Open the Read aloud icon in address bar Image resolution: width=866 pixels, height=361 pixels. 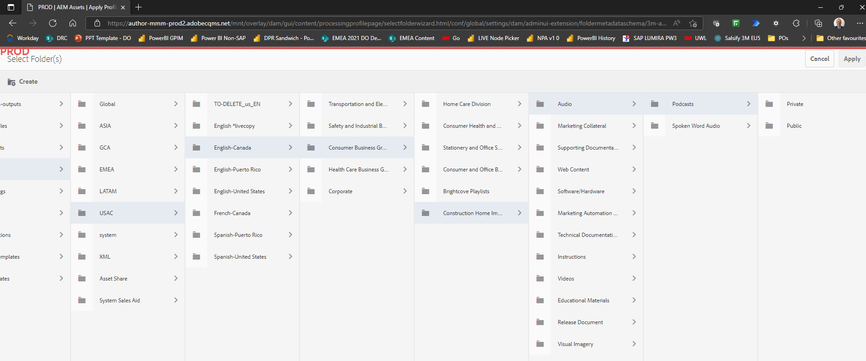pyautogui.click(x=677, y=23)
